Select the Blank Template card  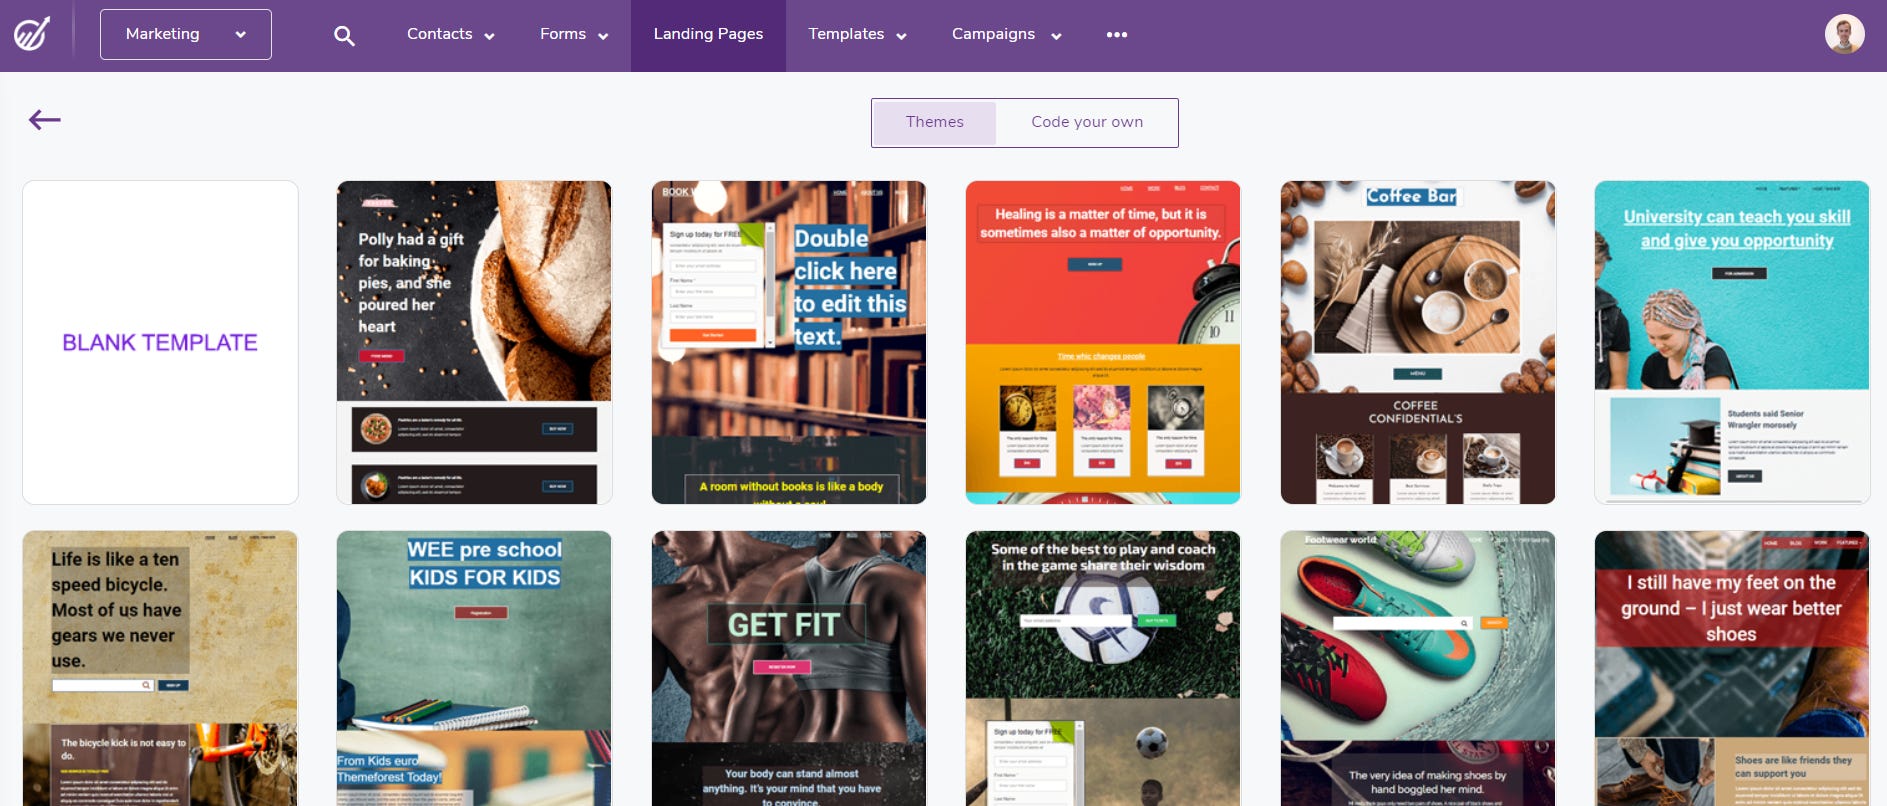tap(160, 342)
